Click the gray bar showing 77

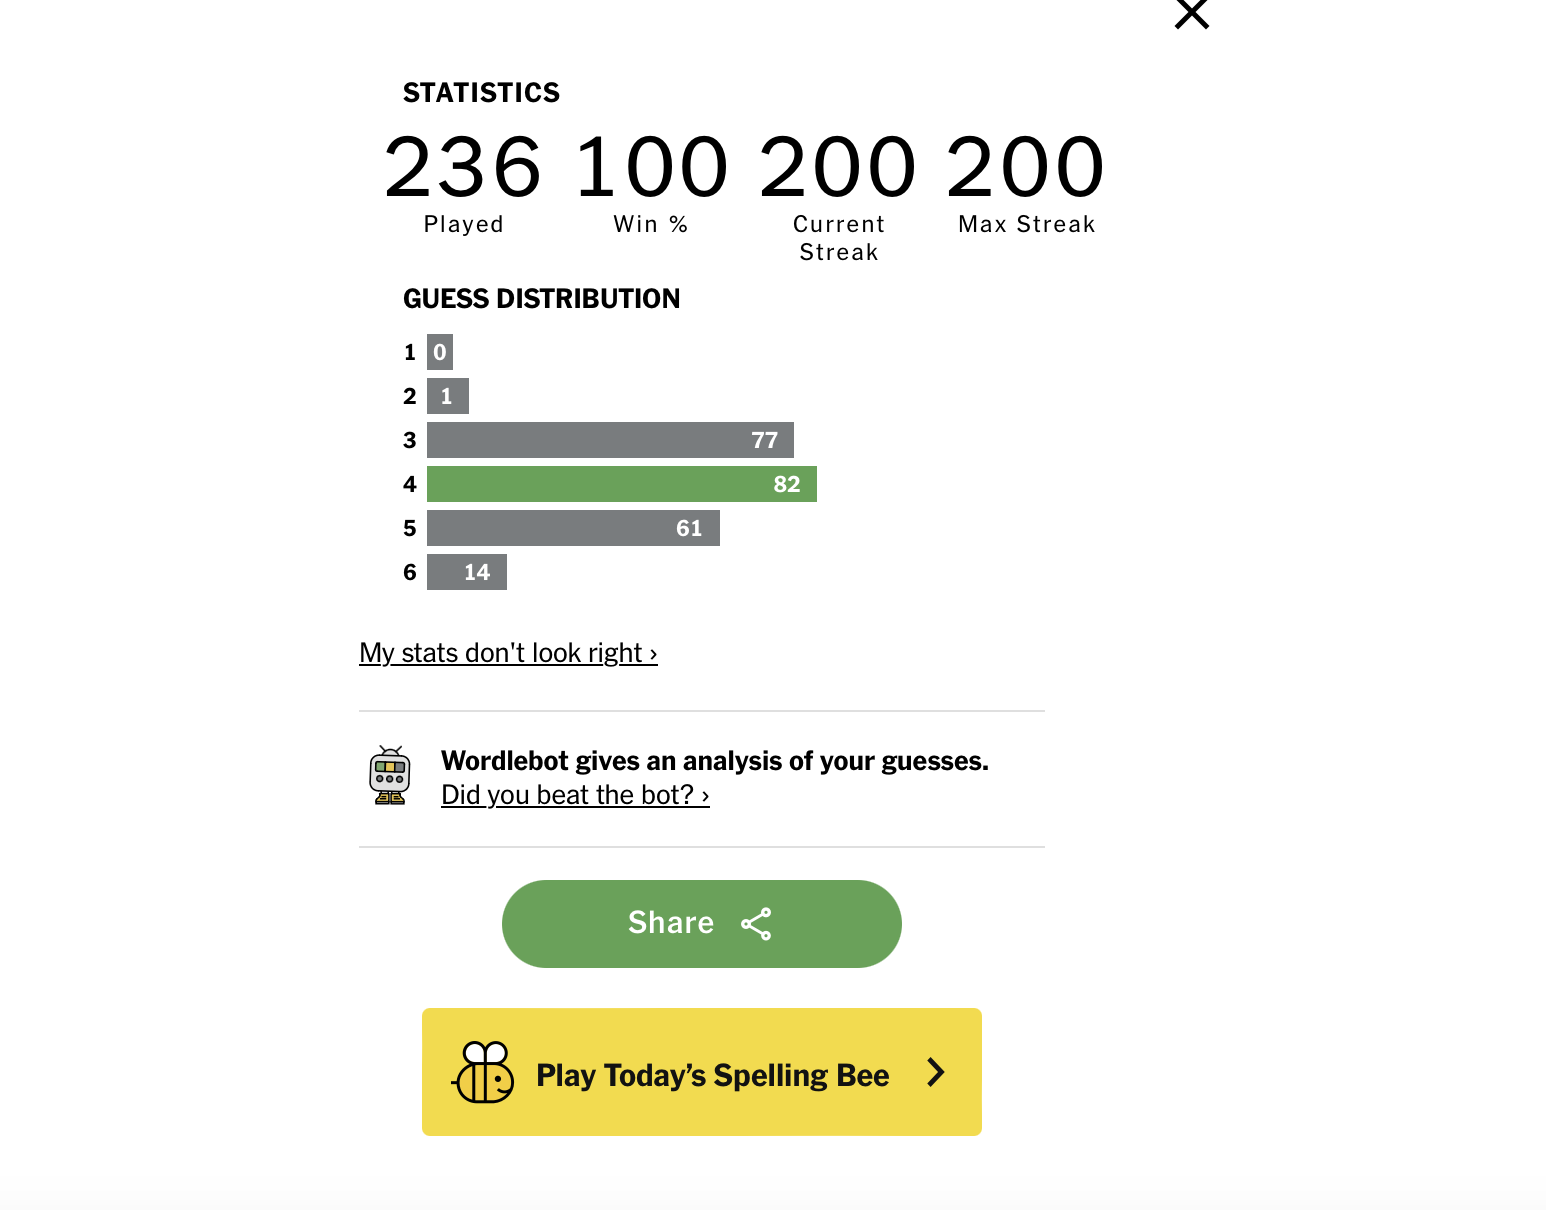(x=610, y=440)
